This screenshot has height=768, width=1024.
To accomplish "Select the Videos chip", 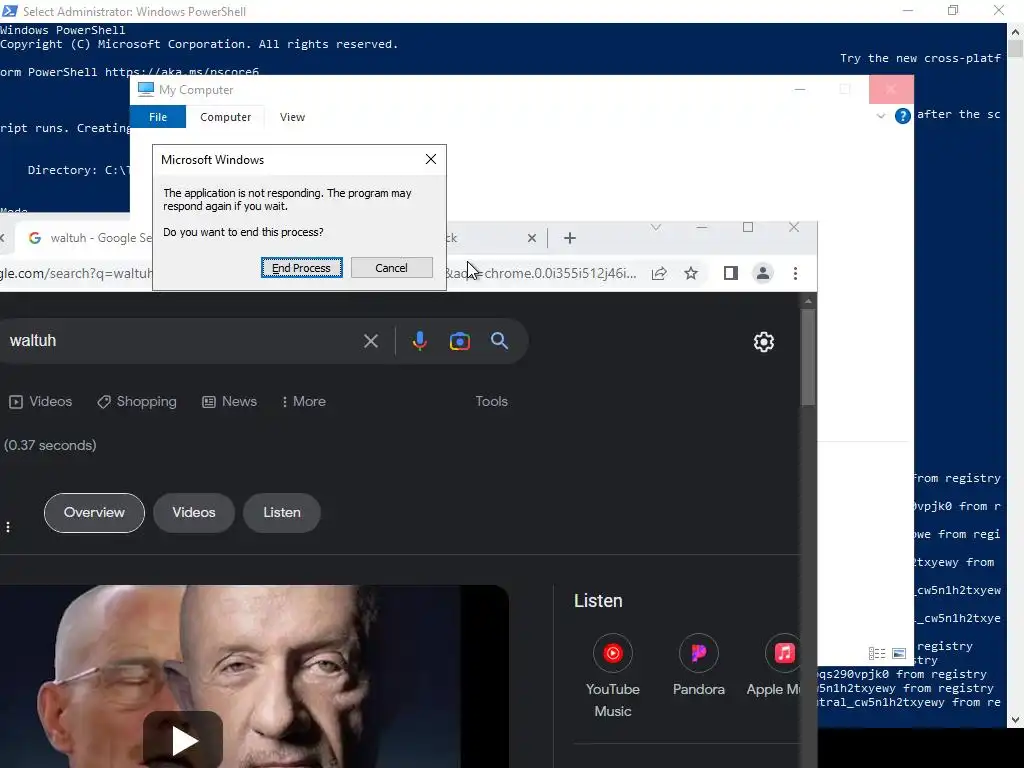I will [x=193, y=513].
